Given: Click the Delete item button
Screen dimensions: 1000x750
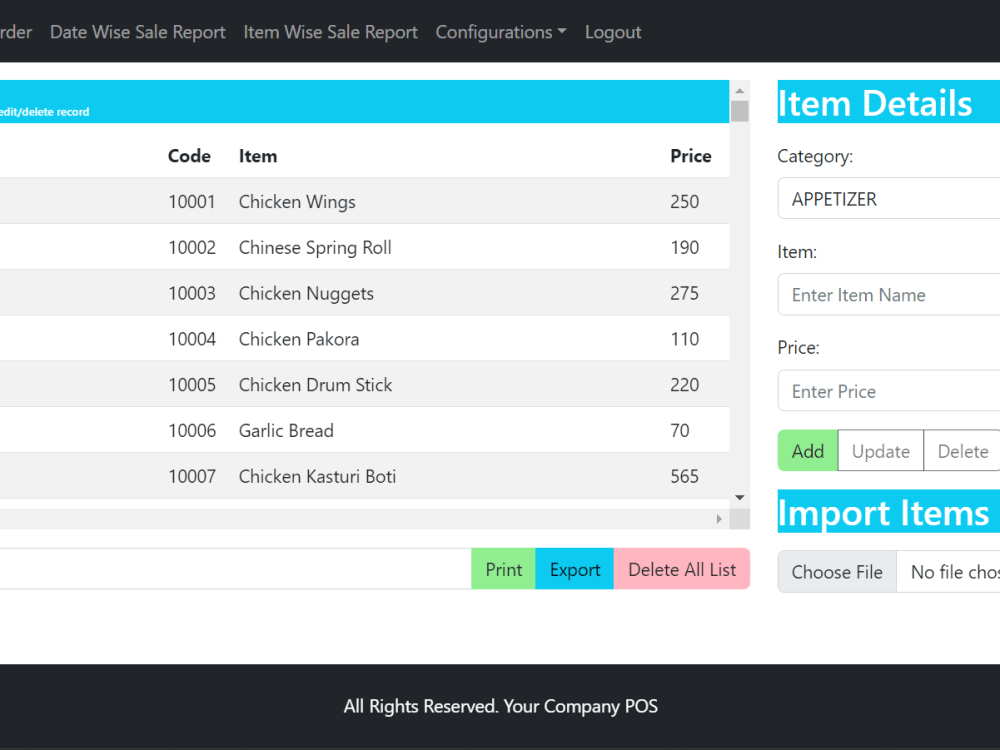Looking at the screenshot, I should click(962, 451).
